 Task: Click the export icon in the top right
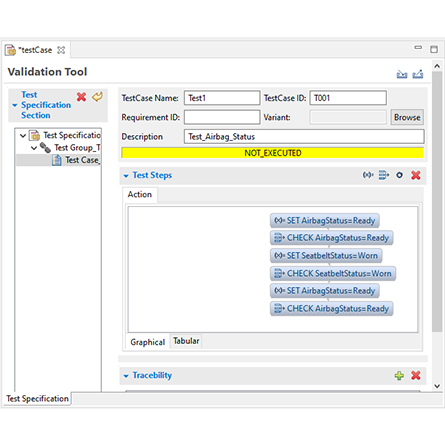pyautogui.click(x=418, y=74)
